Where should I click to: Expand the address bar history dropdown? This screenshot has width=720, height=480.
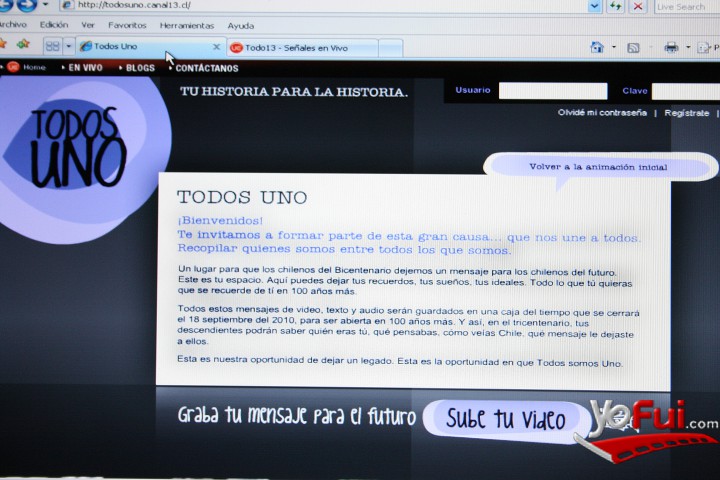coord(595,6)
